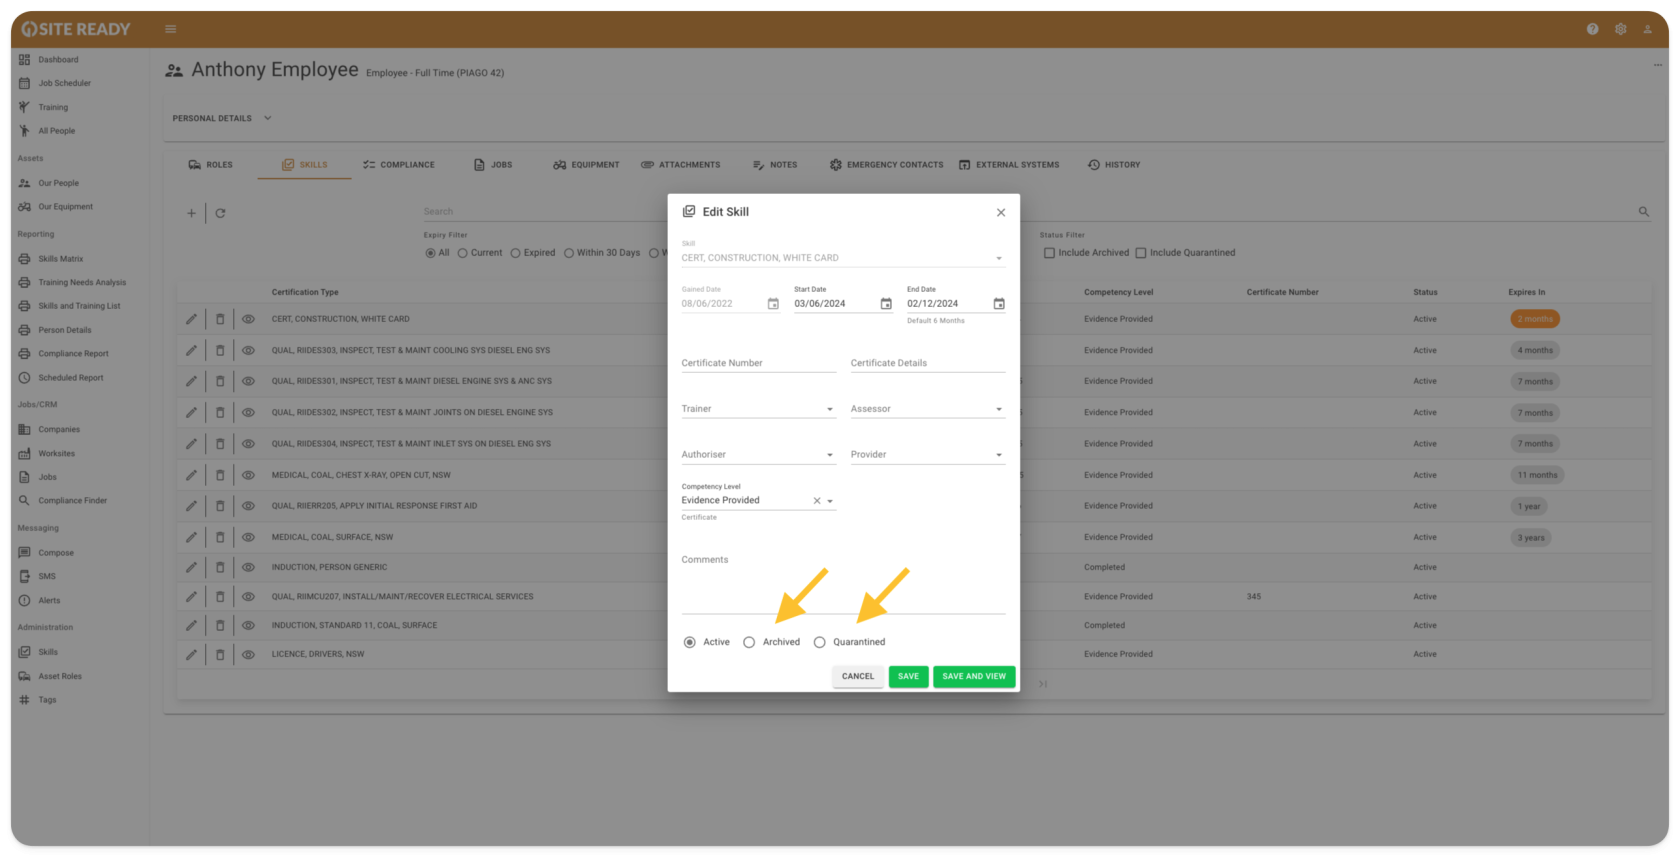
Task: Select the Quarantined radio button
Action: pos(820,642)
